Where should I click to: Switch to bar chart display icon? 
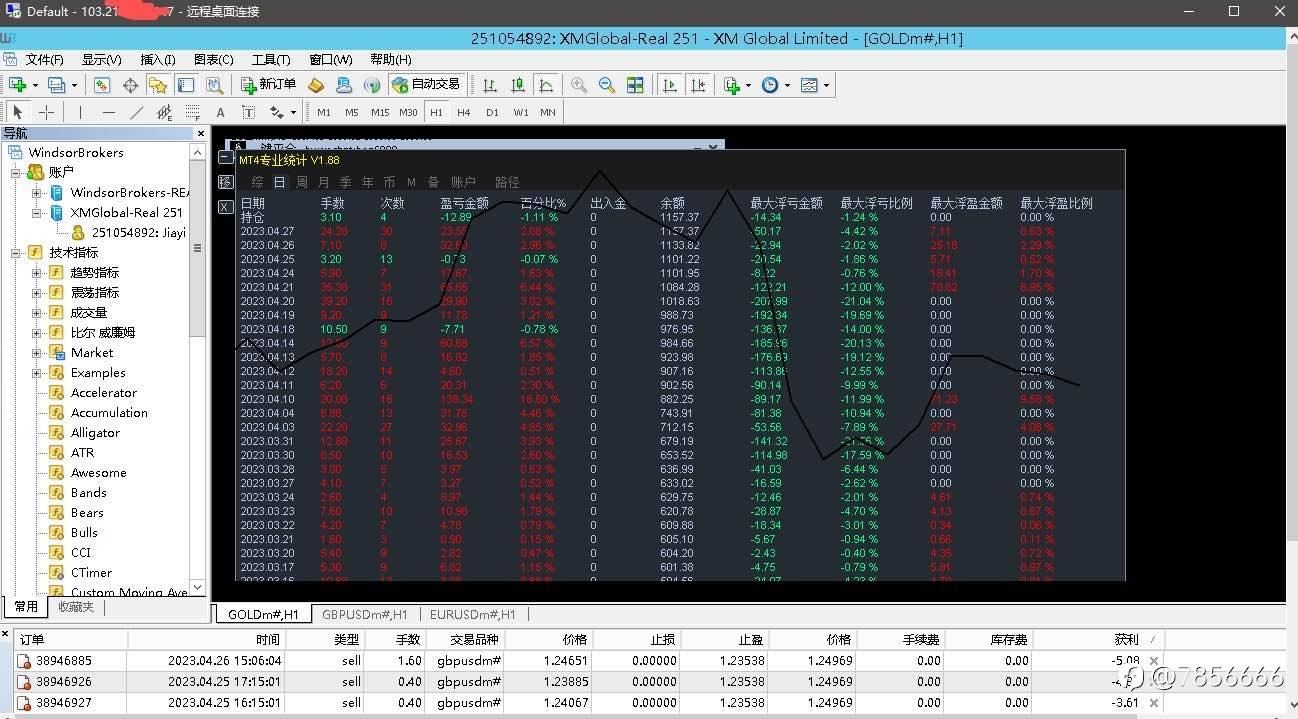point(490,85)
